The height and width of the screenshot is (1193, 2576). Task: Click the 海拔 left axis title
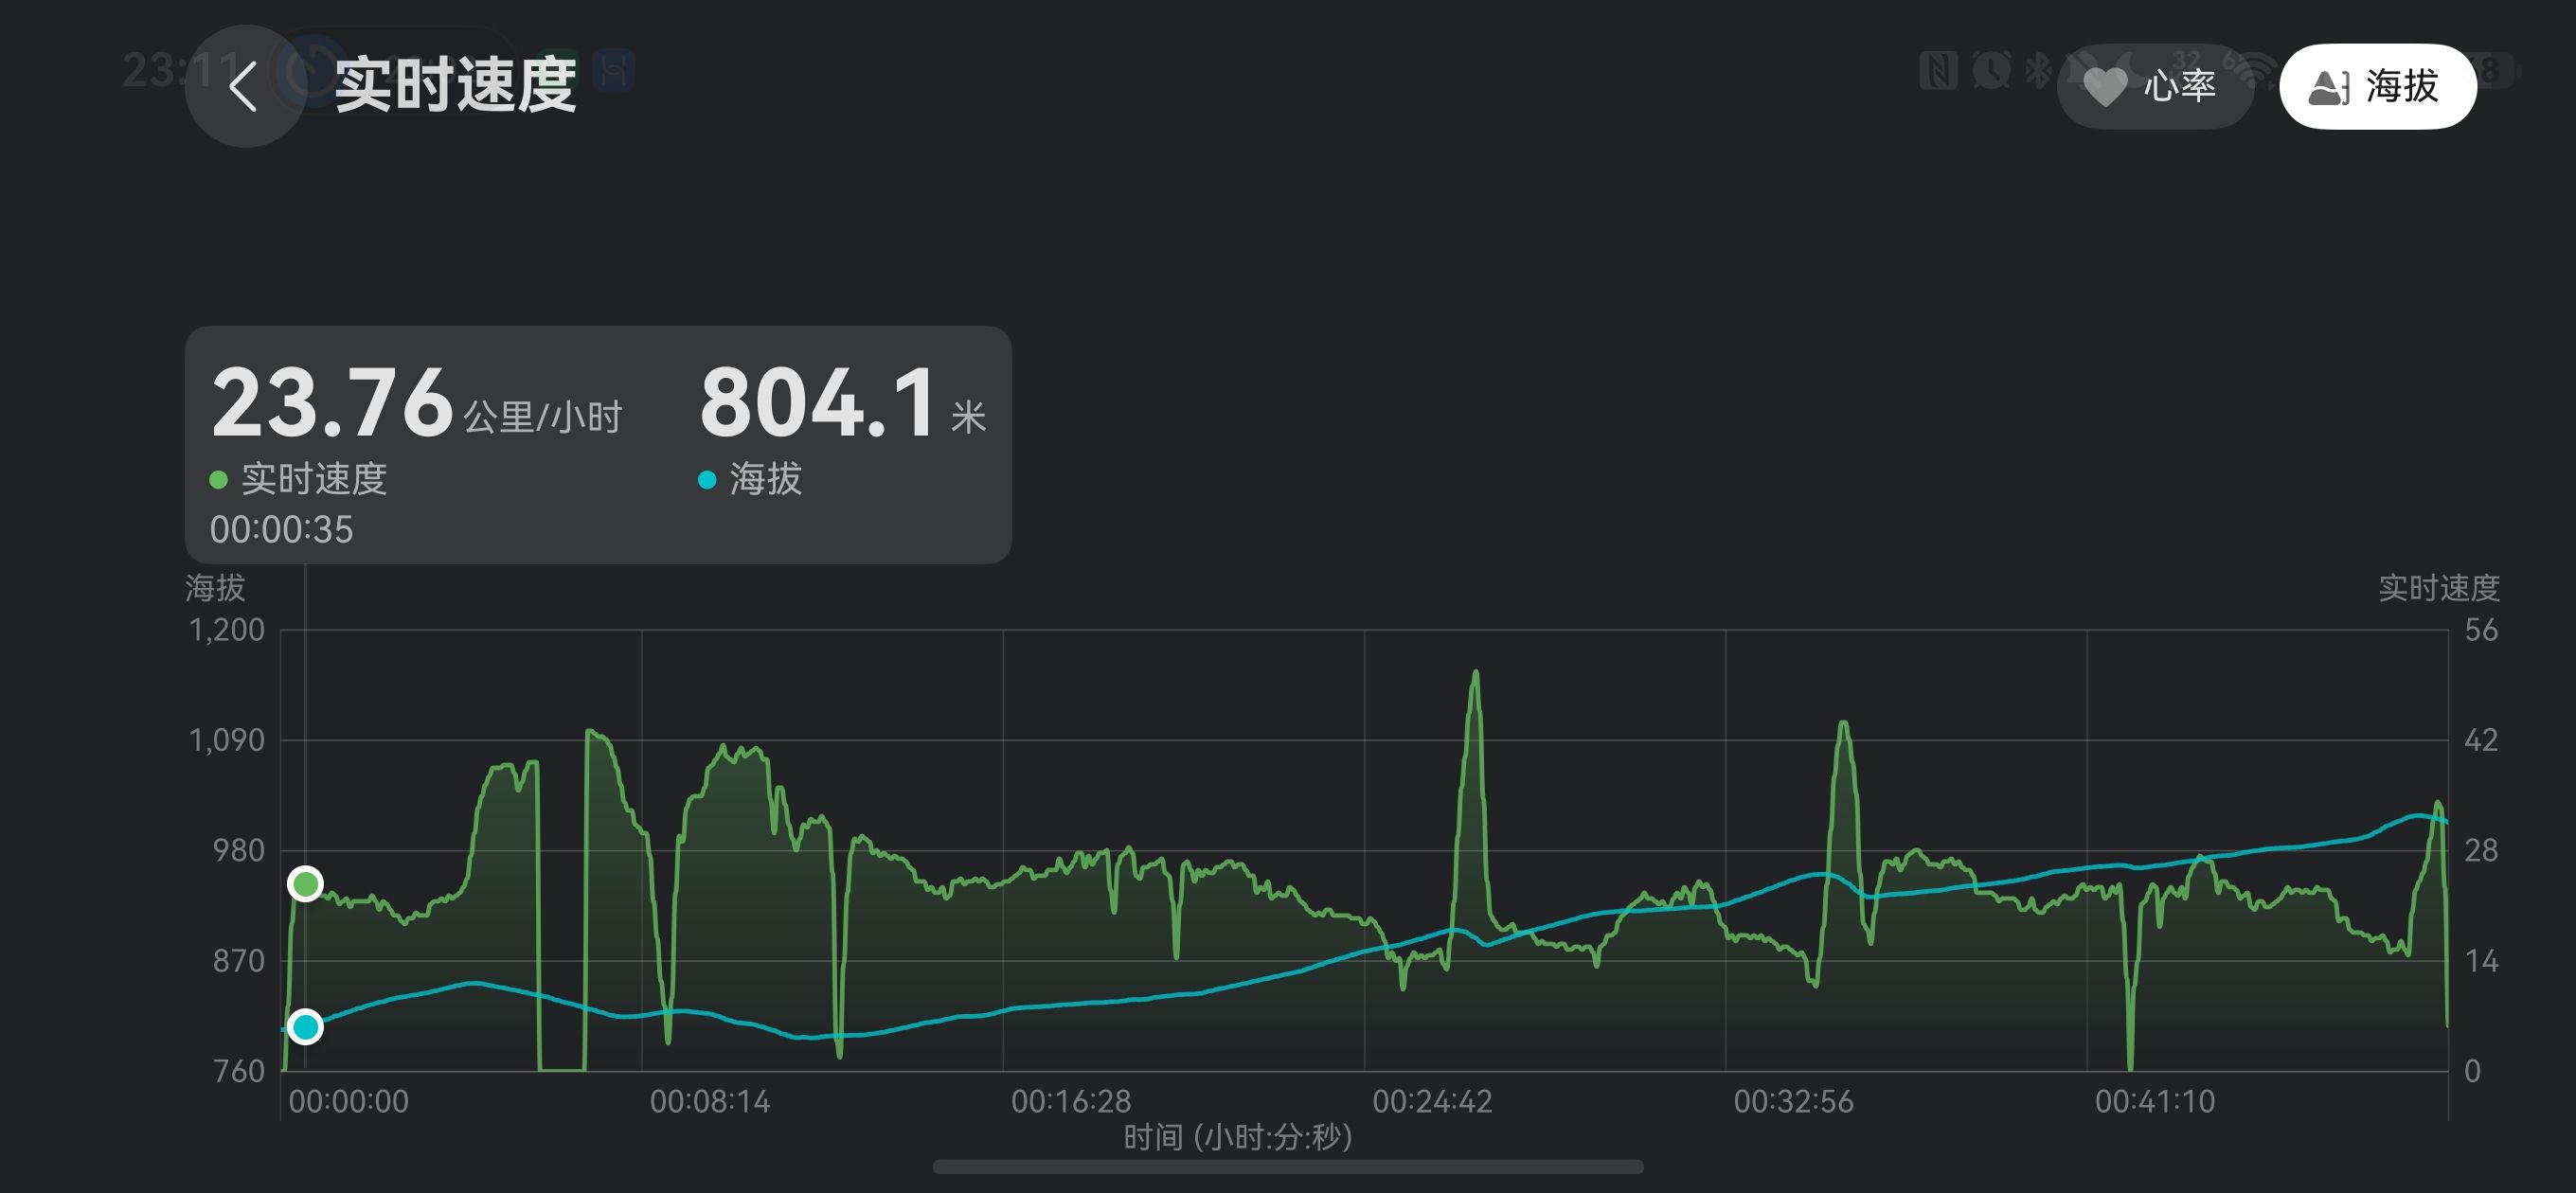tap(215, 587)
